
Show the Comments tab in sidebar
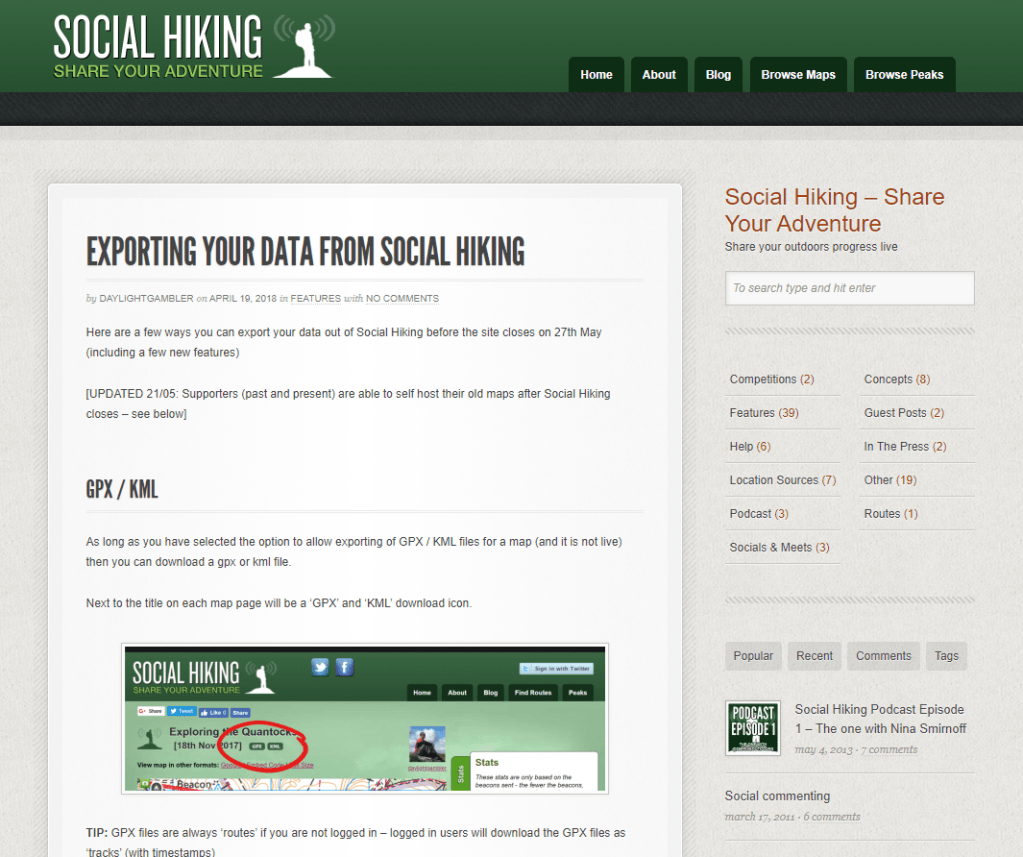click(883, 656)
